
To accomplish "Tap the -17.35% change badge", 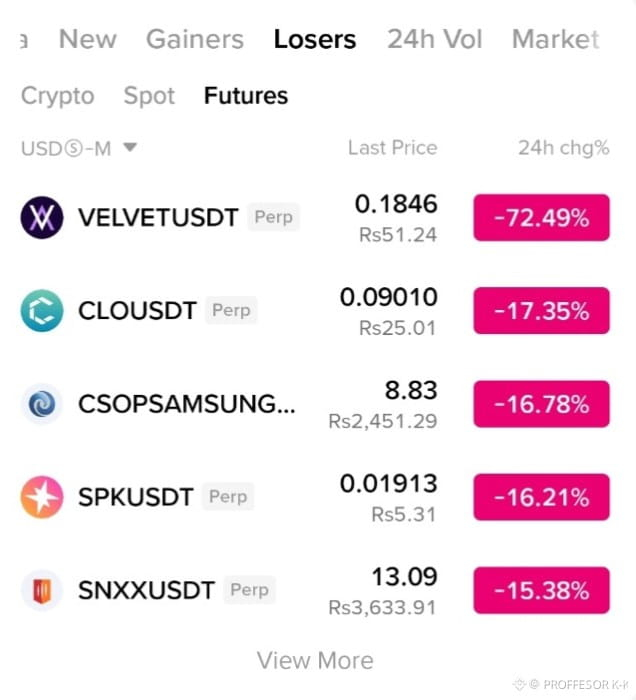I will [541, 311].
